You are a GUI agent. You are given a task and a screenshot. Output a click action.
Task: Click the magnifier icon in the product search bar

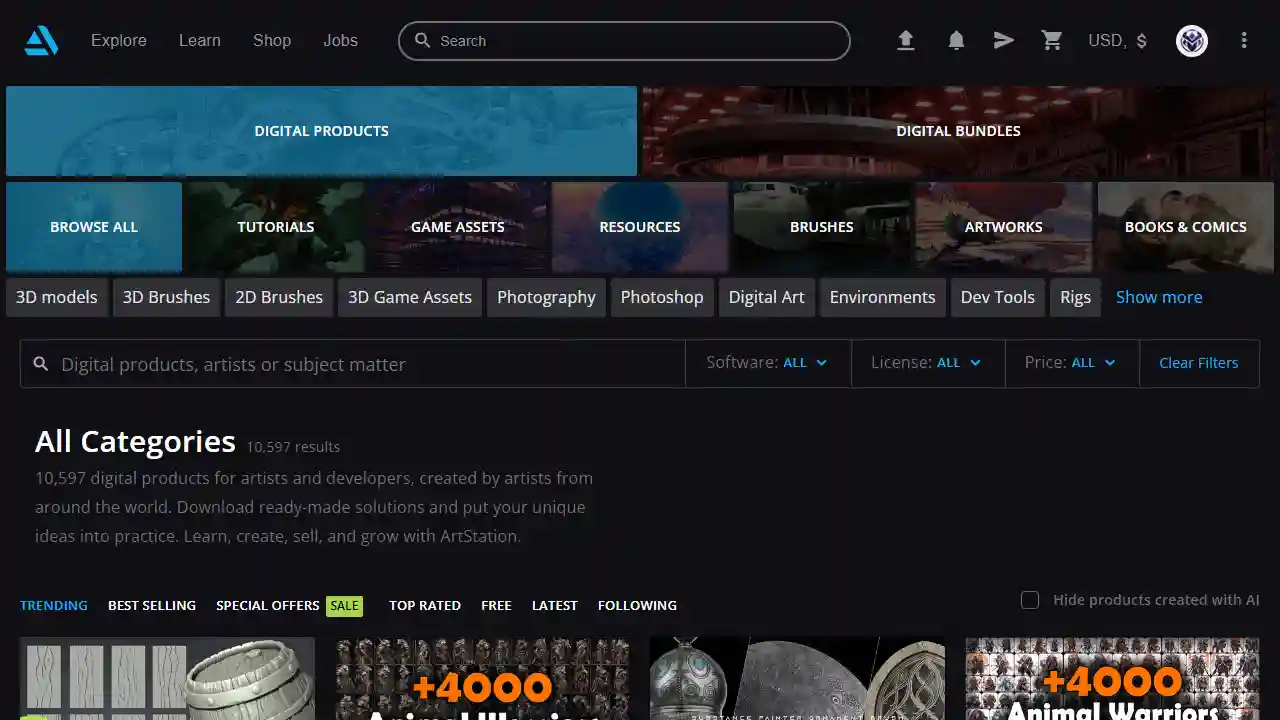click(41, 363)
